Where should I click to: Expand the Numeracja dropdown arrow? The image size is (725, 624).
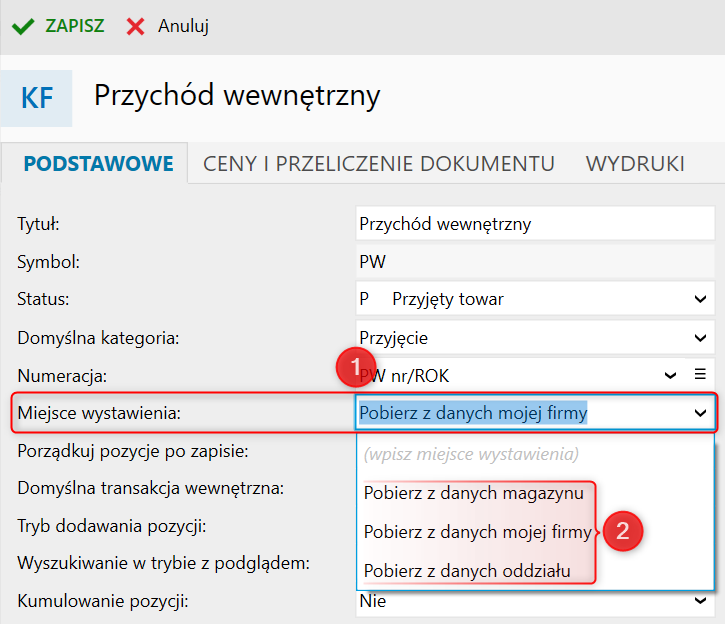tap(670, 375)
